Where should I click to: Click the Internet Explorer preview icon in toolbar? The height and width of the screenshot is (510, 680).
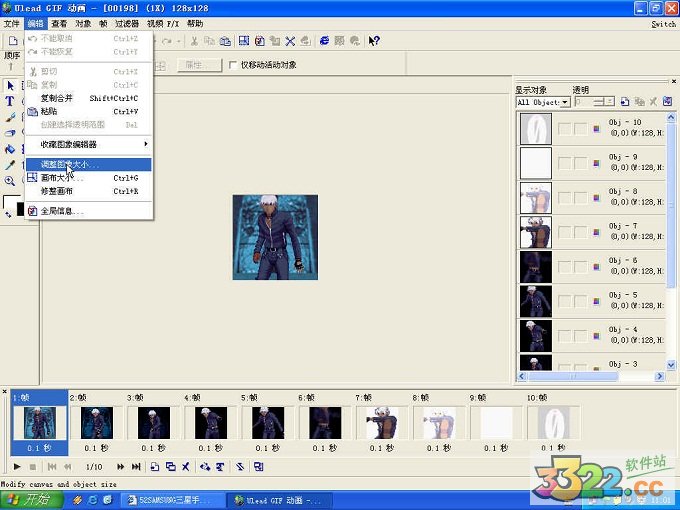point(325,41)
